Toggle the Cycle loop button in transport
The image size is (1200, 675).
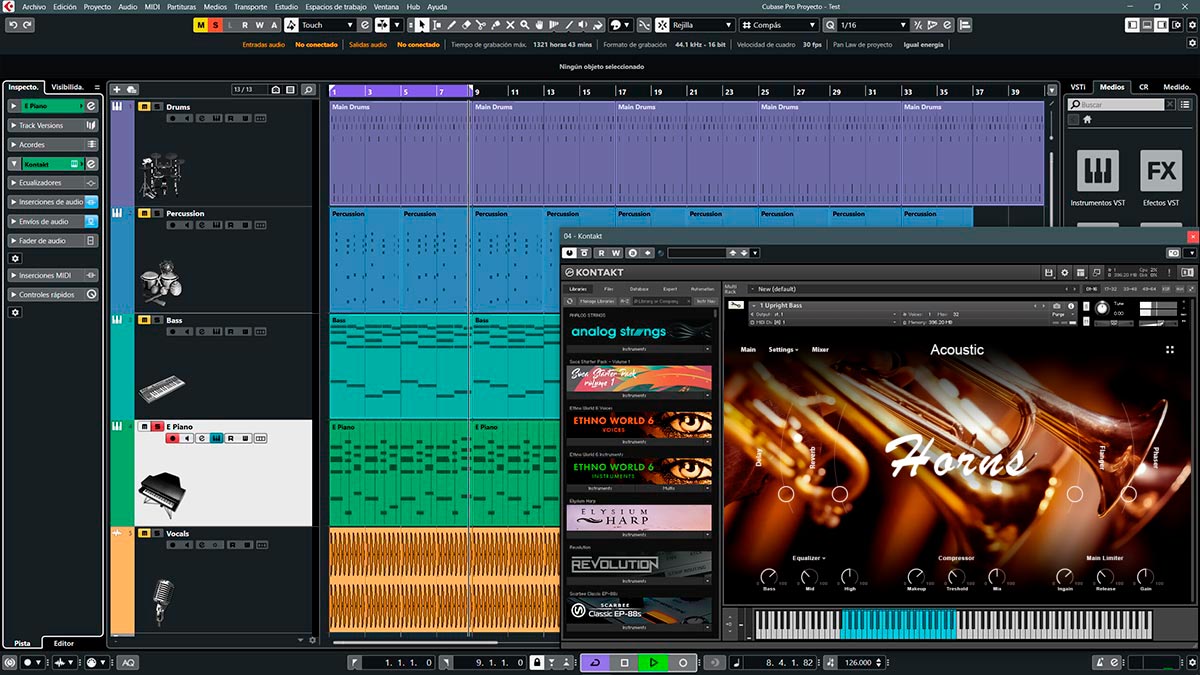[x=596, y=662]
